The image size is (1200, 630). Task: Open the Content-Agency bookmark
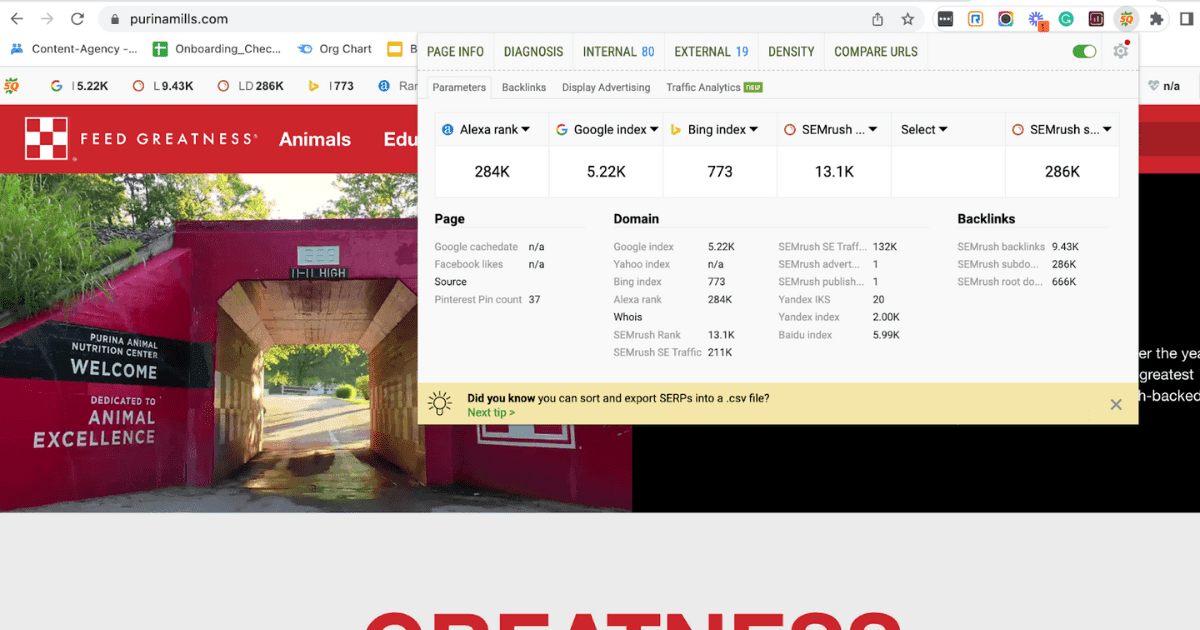[74, 48]
